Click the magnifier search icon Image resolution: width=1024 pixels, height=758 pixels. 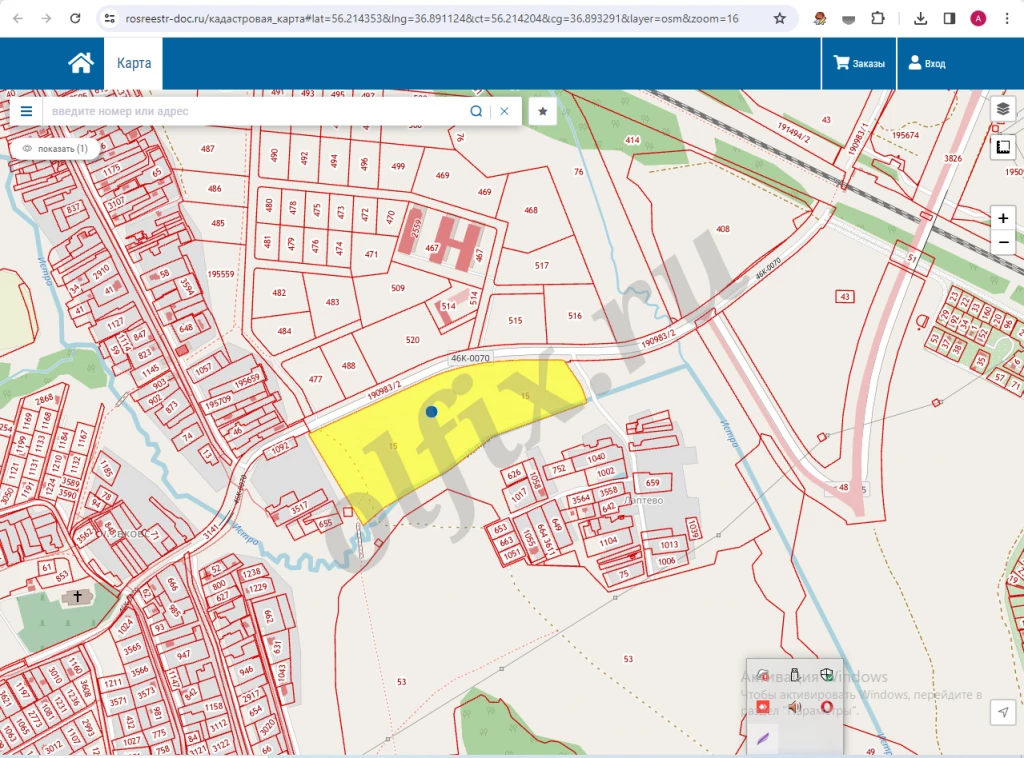click(476, 111)
